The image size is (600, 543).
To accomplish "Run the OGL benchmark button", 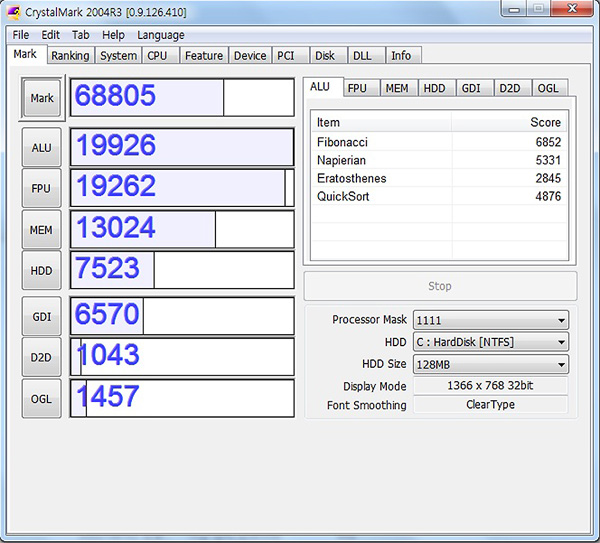I will click(x=41, y=399).
